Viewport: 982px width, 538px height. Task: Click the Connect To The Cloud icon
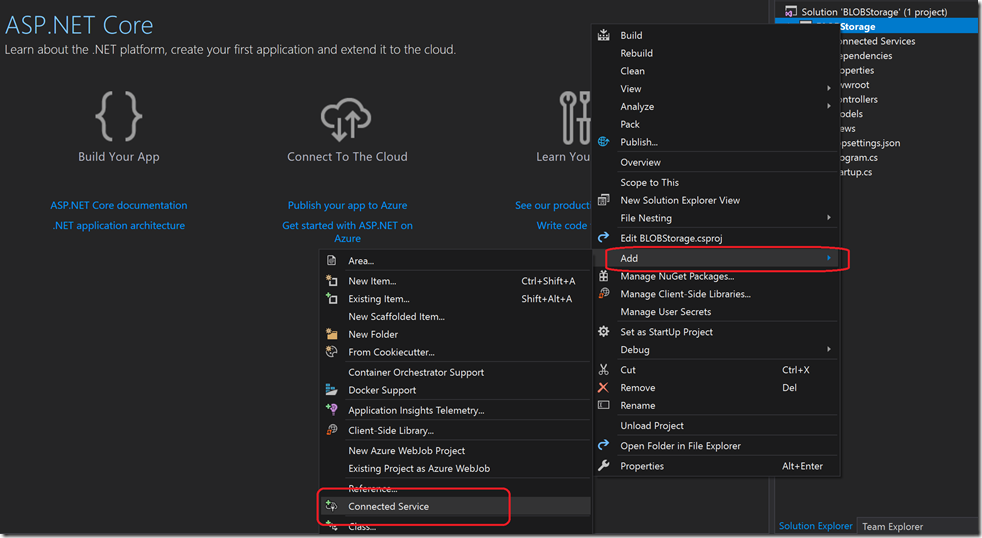click(x=346, y=119)
